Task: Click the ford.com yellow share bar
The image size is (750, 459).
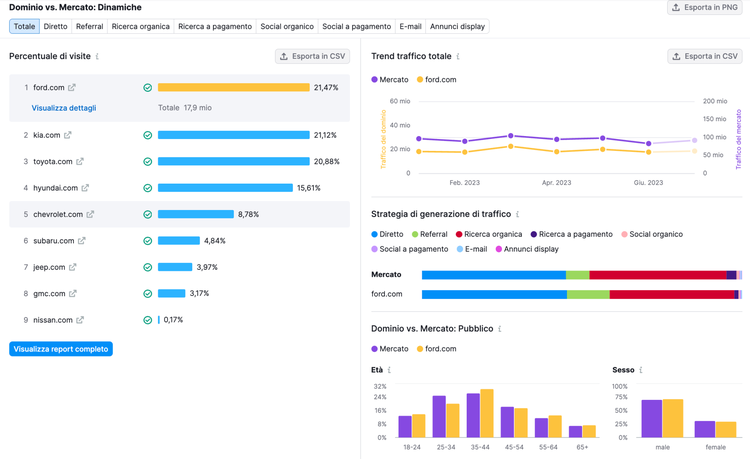Action: tap(233, 87)
